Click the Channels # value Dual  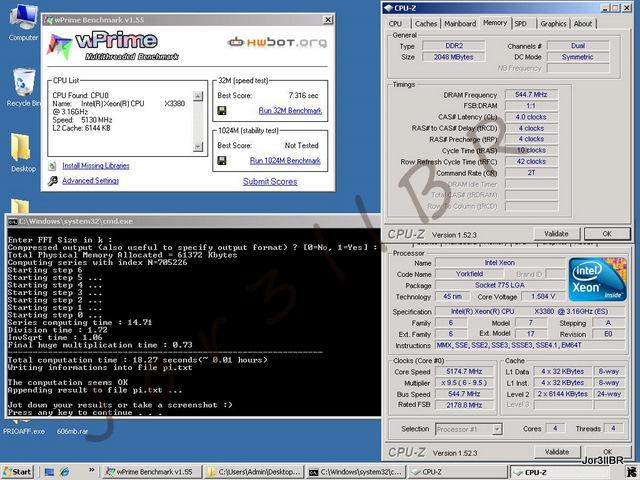578,46
